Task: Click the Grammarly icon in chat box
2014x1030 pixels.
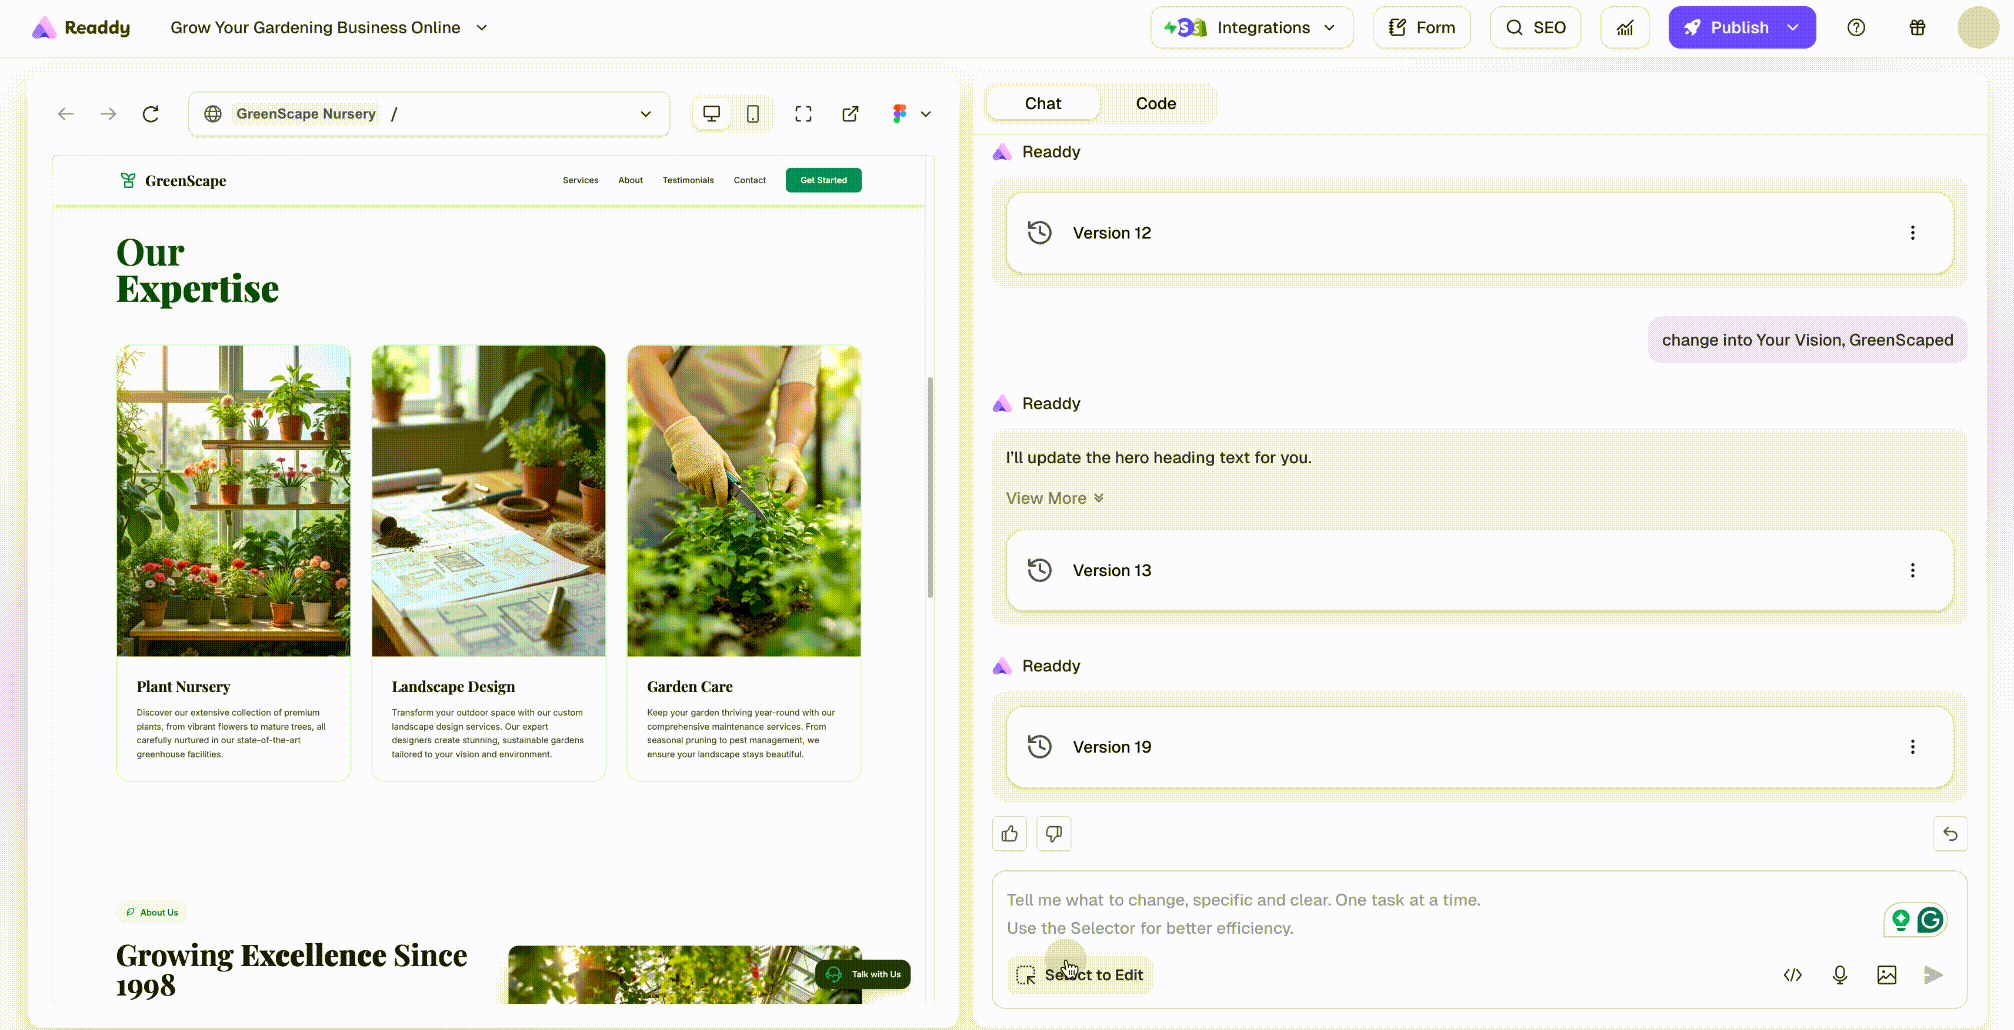Action: pos(1931,920)
